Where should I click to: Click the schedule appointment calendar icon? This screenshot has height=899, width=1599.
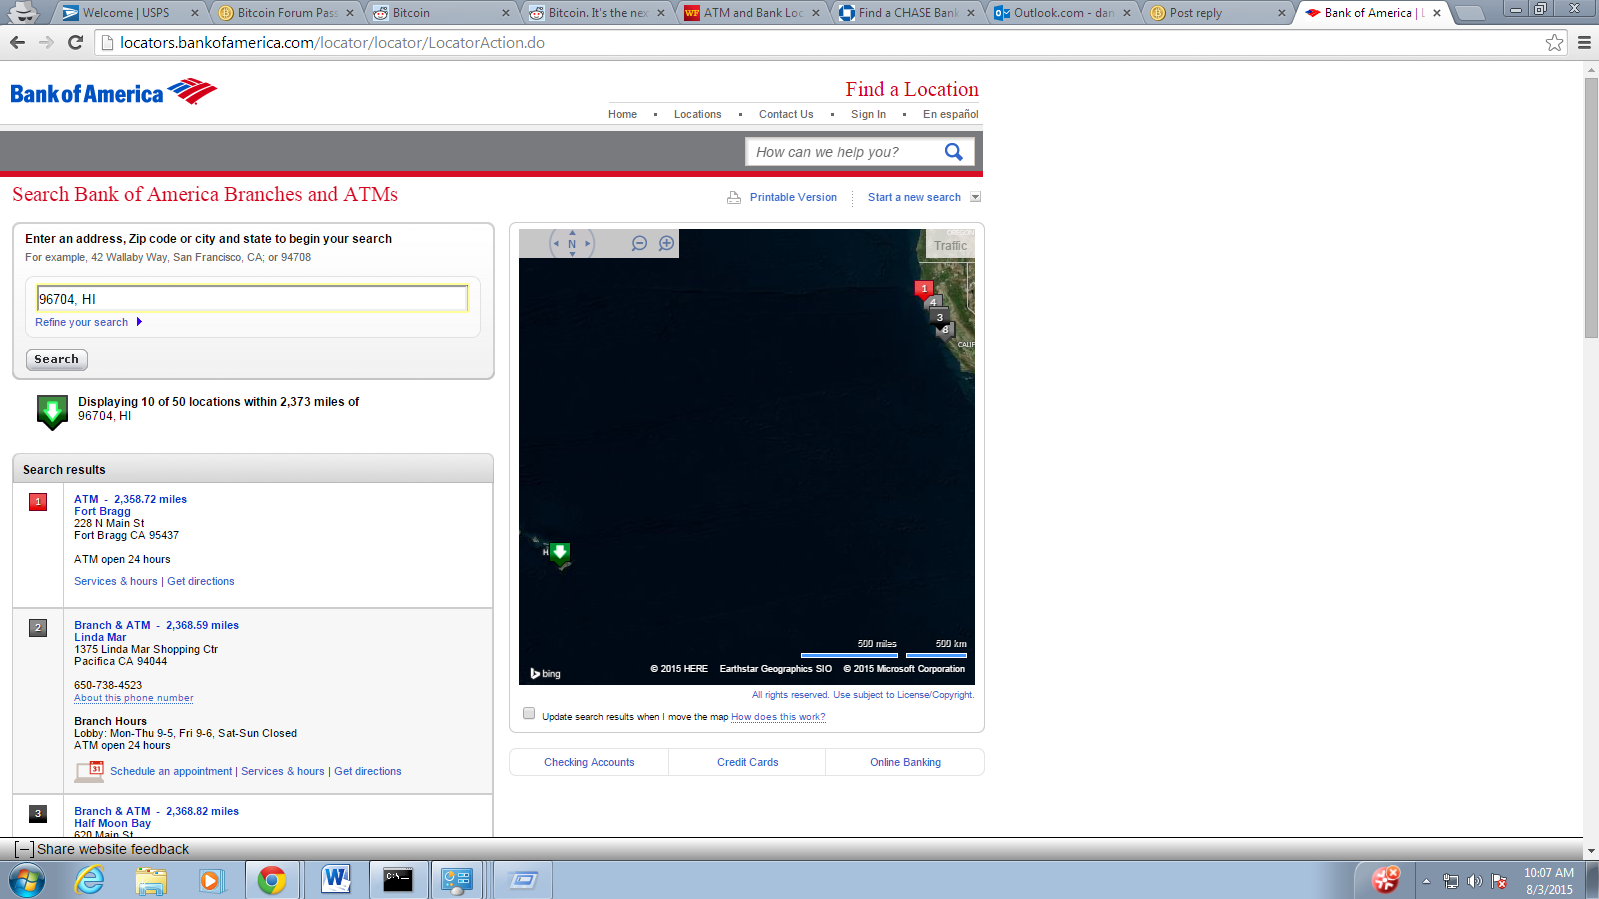(89, 771)
